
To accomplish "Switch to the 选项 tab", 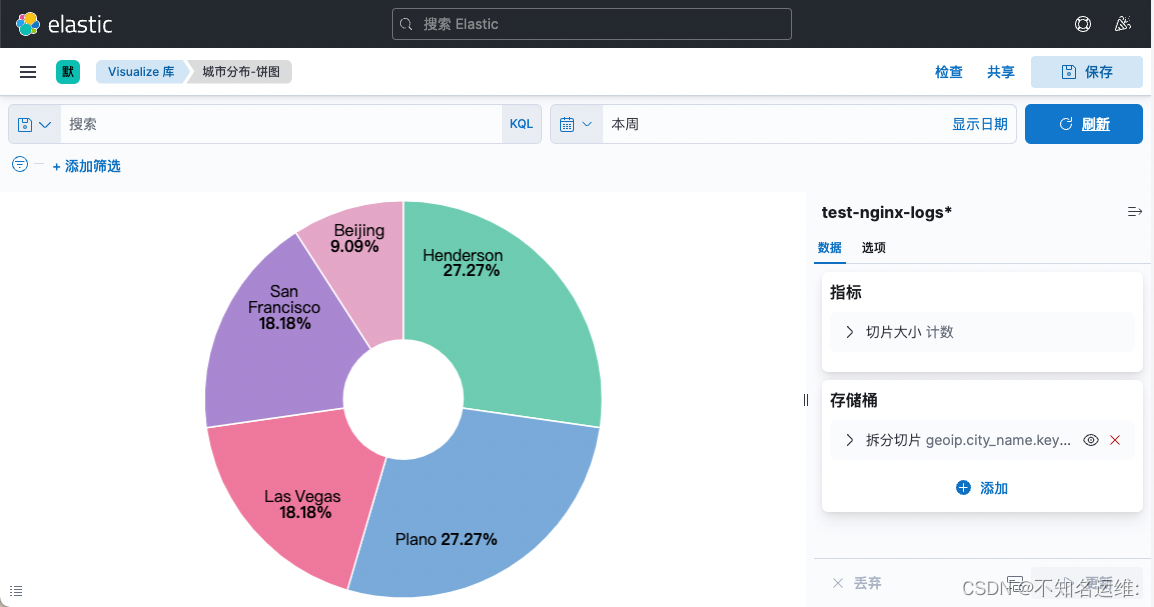I will (873, 247).
